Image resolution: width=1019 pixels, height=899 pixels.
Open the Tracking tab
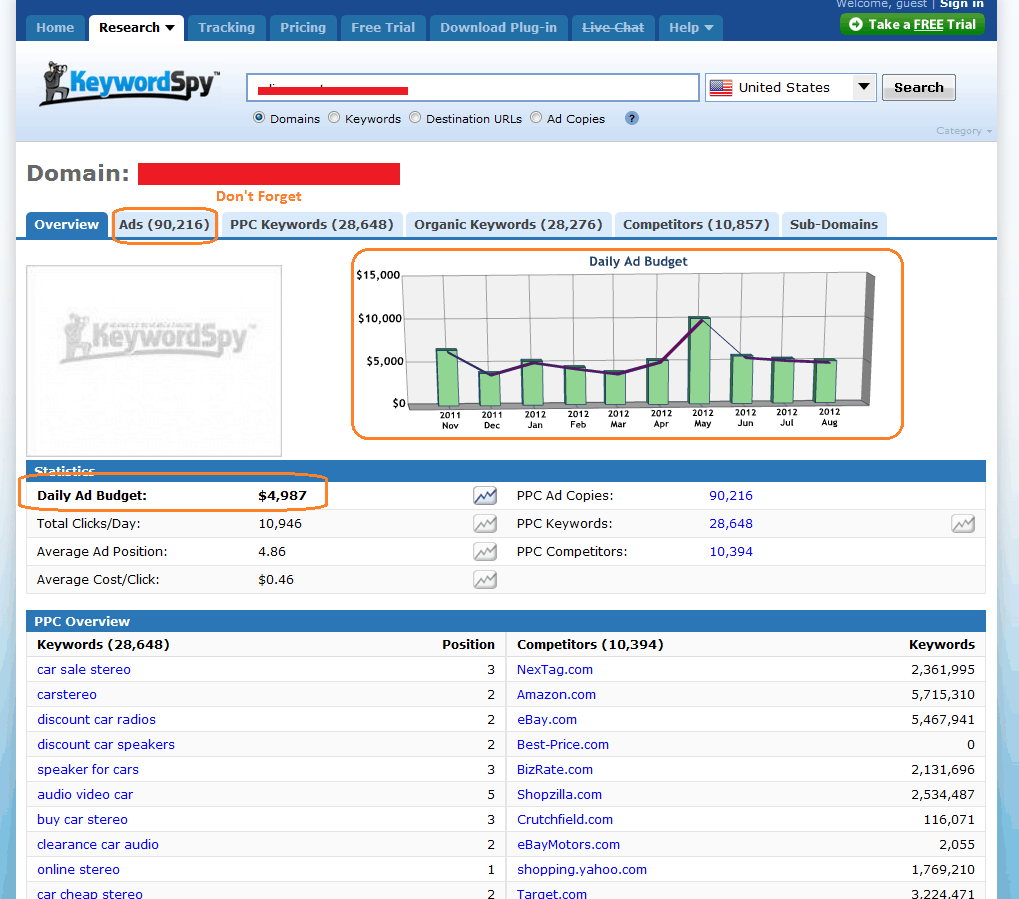pos(226,28)
